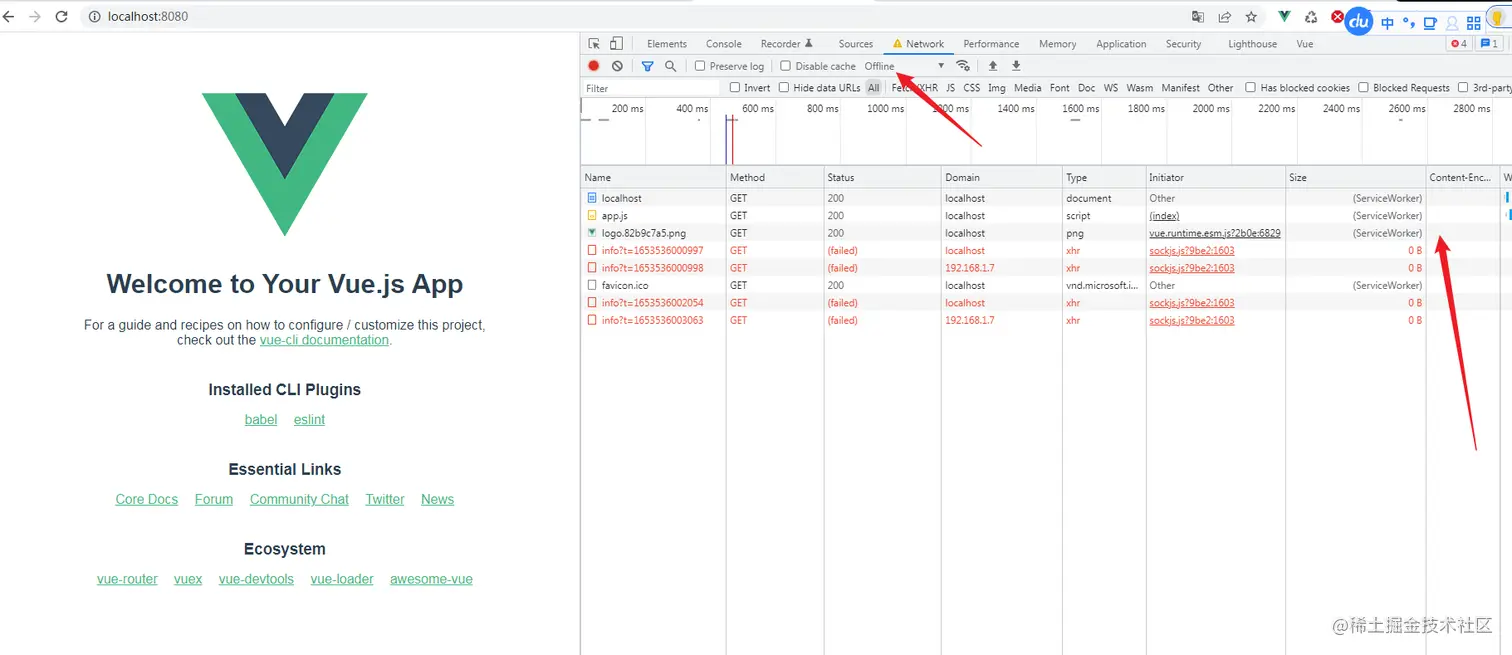
Task: Clear the network log with the clear icon
Action: coord(617,65)
